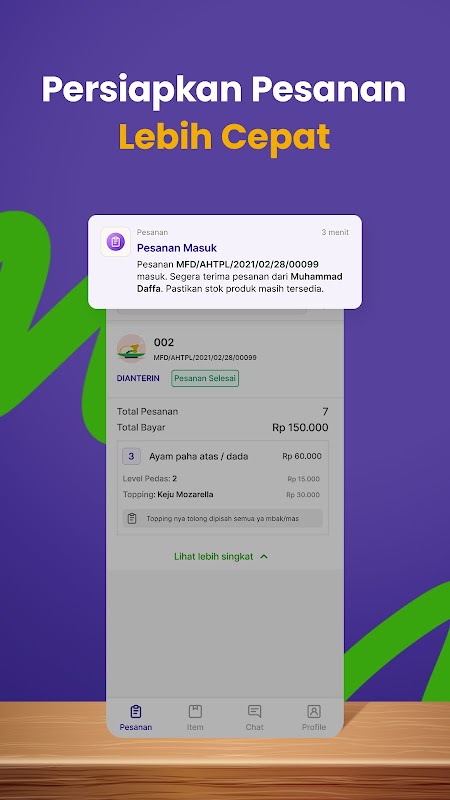Tap the restaurant logo beside order 002

(131, 348)
